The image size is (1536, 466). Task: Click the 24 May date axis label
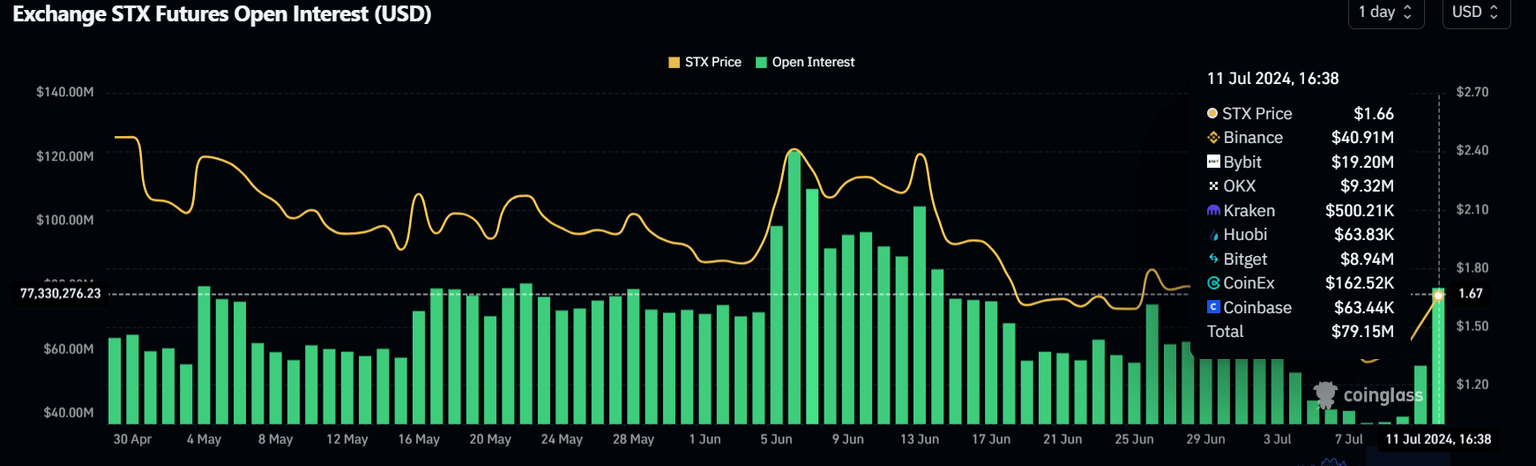[562, 440]
